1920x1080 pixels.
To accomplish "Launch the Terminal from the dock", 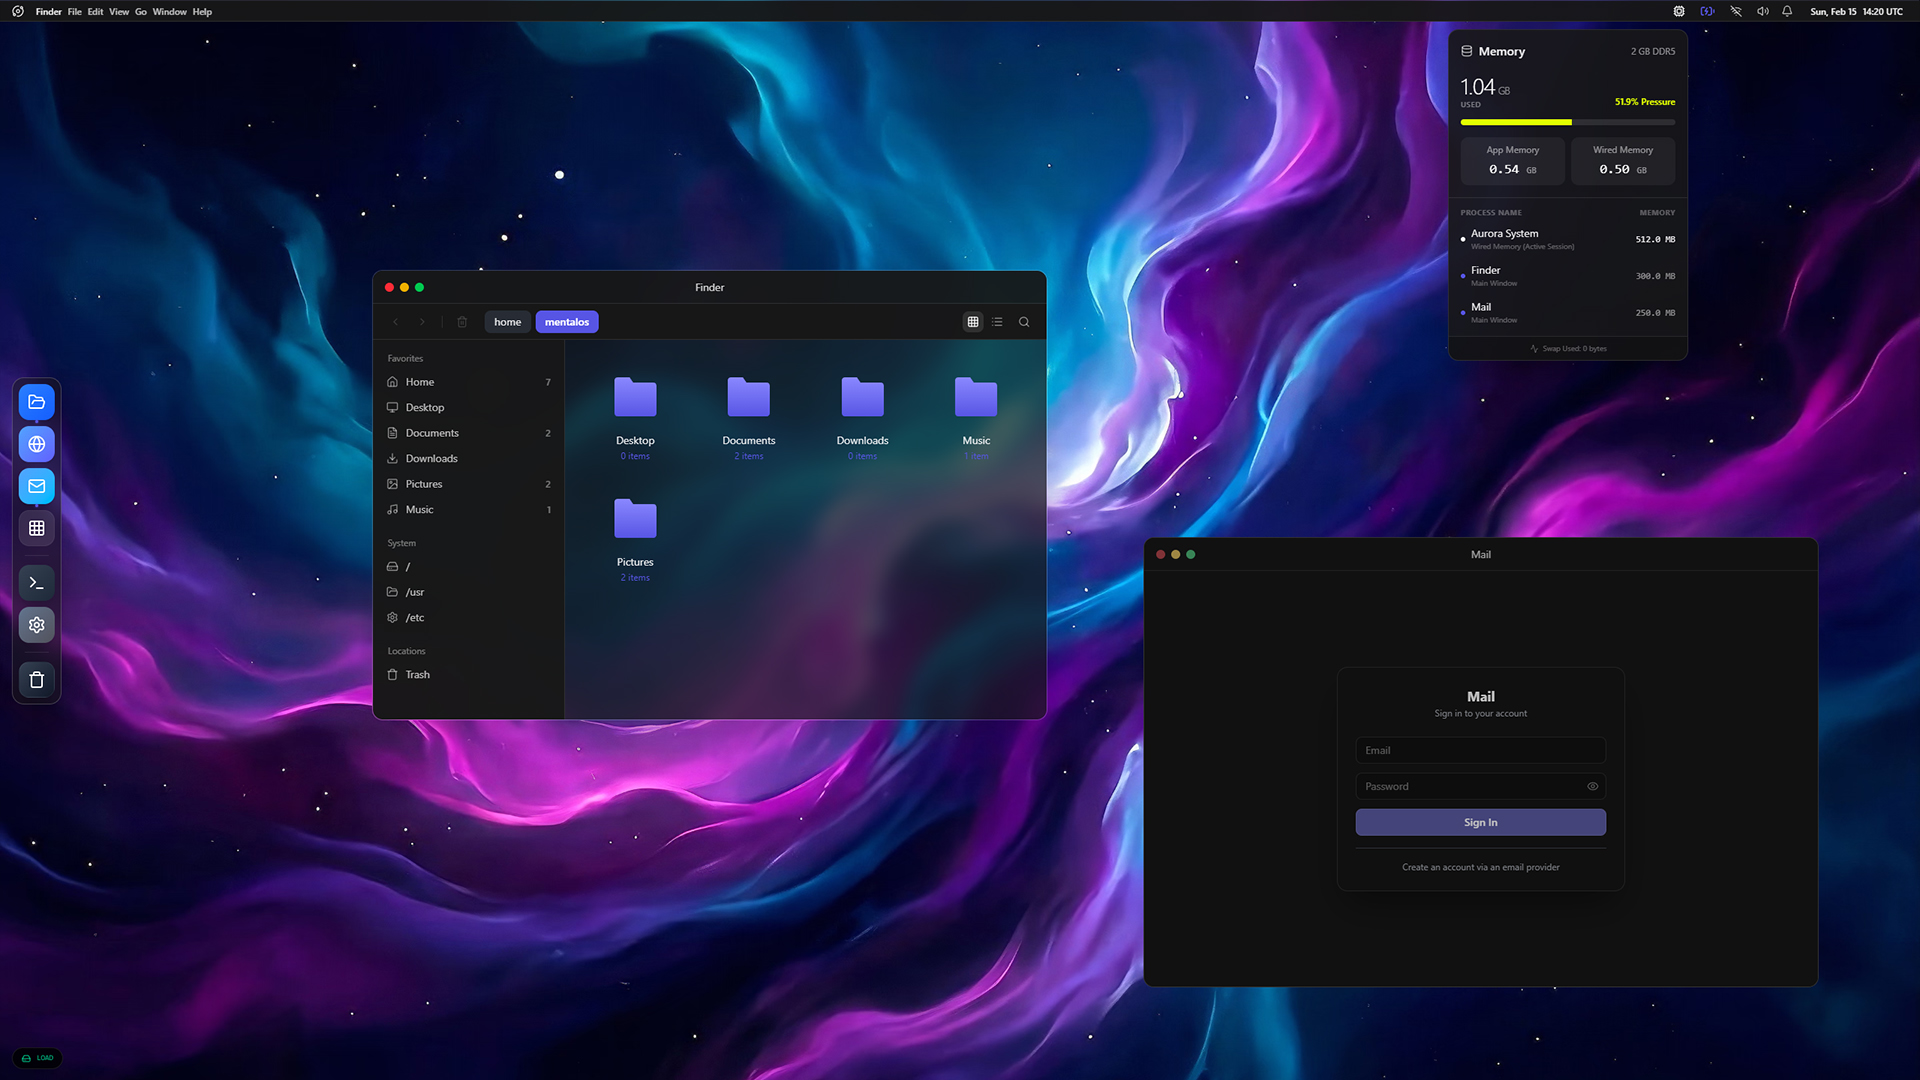I will point(37,583).
